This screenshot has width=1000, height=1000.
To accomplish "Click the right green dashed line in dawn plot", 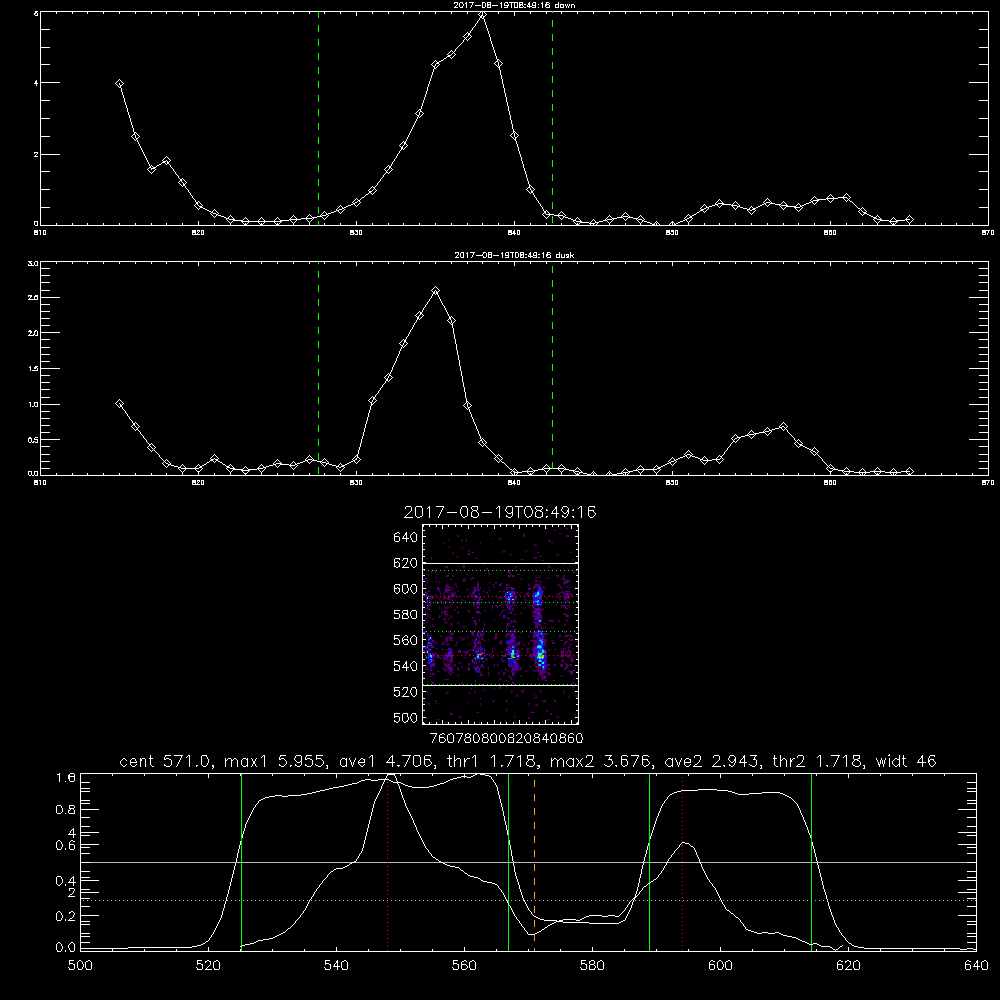I will pos(552,118).
